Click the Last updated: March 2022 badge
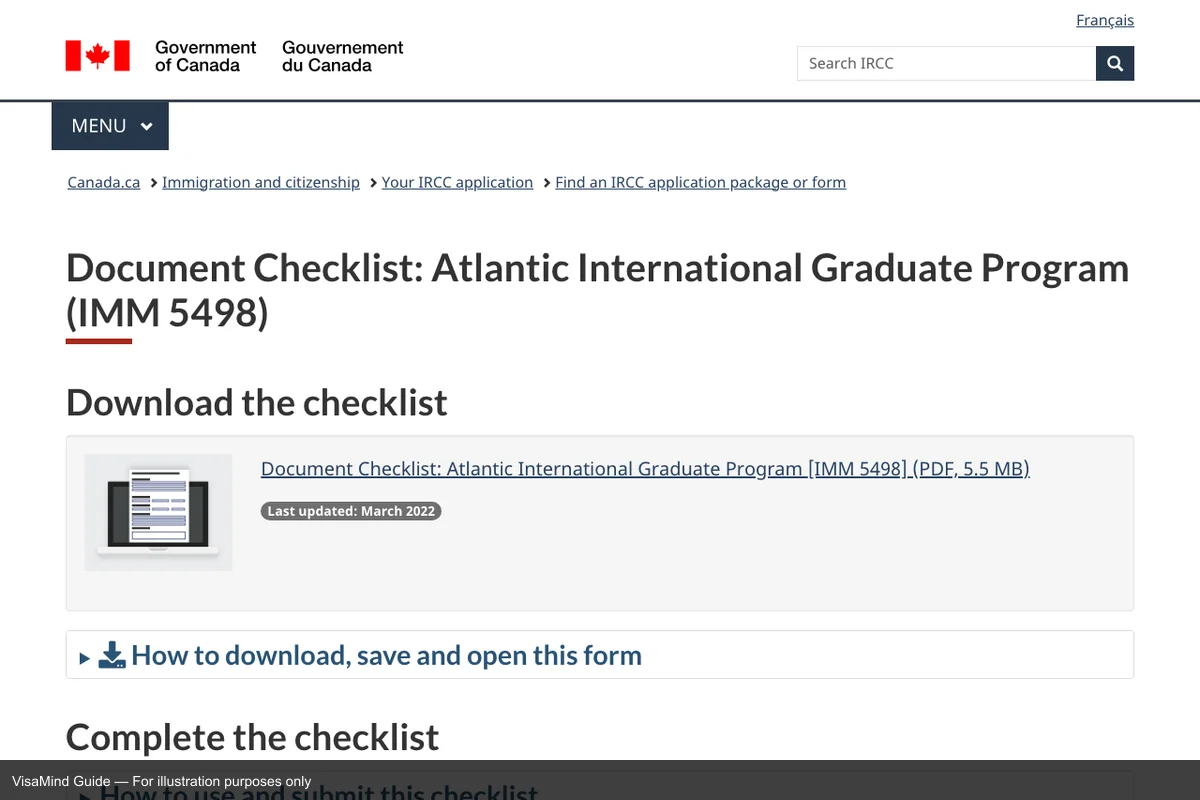This screenshot has height=800, width=1200. (351, 511)
